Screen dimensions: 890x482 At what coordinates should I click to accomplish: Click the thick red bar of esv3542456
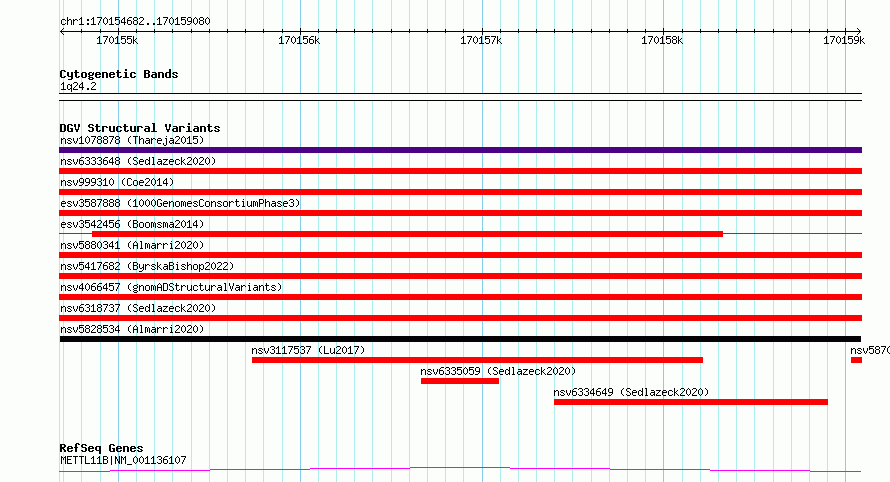coord(408,234)
